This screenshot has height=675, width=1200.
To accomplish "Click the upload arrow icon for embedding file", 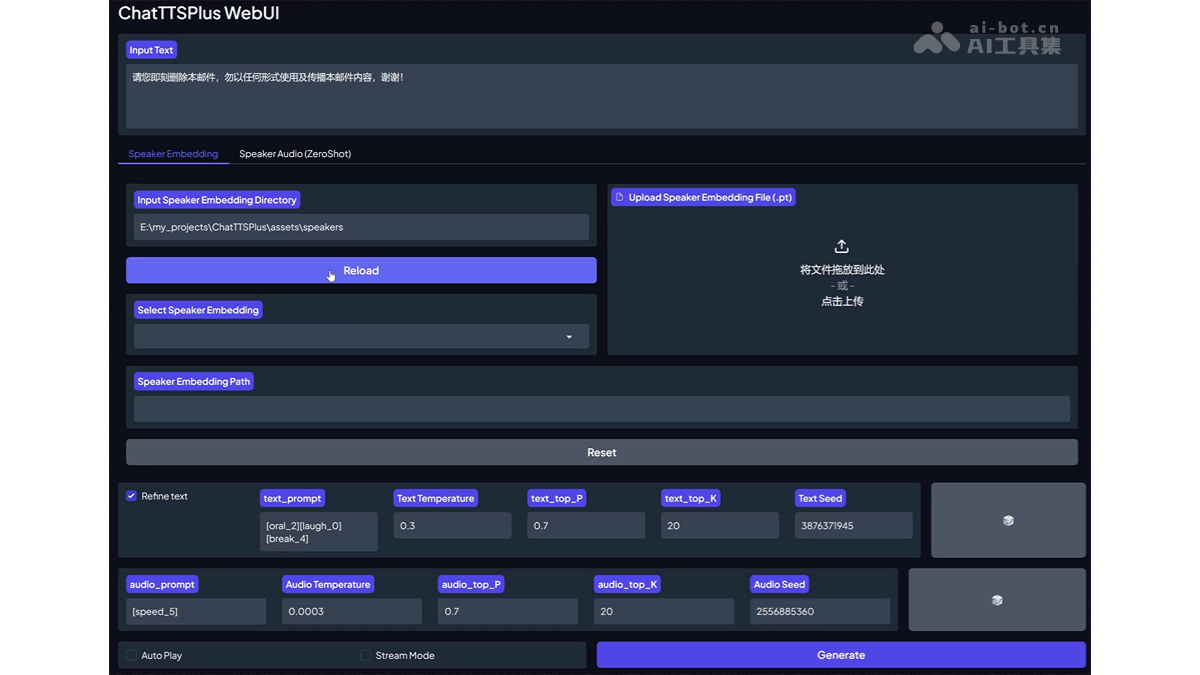I will pos(842,246).
